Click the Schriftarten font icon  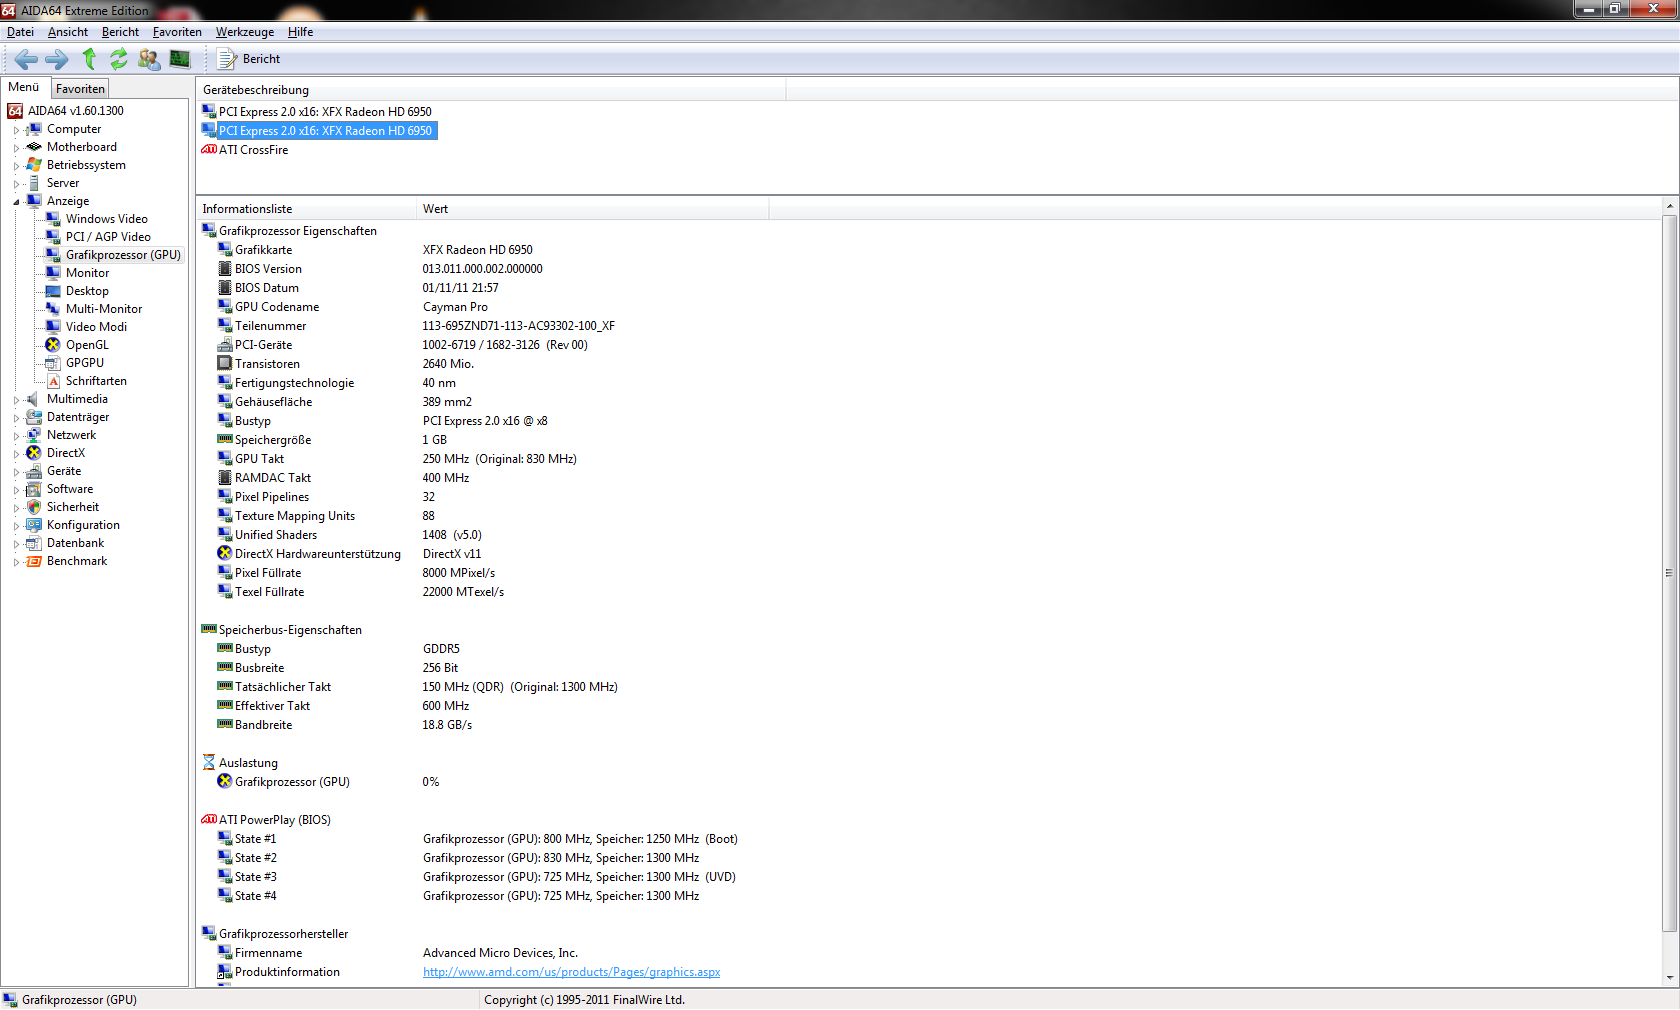point(53,381)
